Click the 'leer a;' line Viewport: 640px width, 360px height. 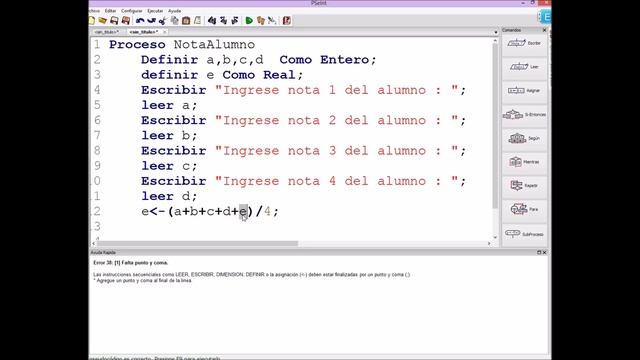coord(169,105)
